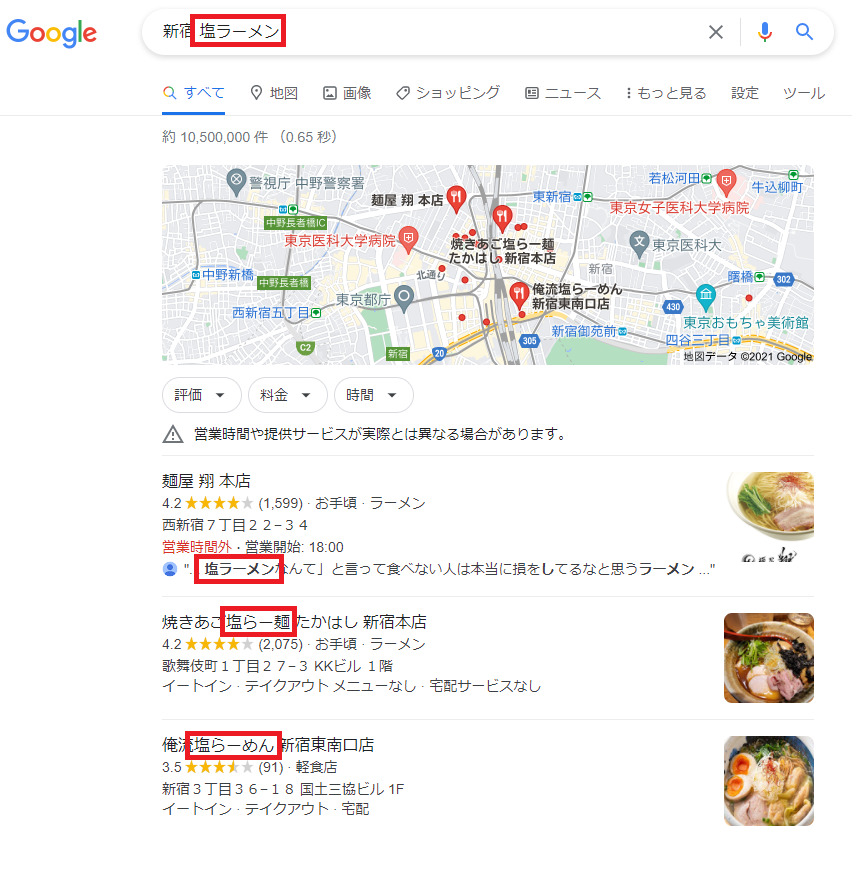Click the 麺屋 翔 本店 map pin
The image size is (862, 870).
pos(456,199)
